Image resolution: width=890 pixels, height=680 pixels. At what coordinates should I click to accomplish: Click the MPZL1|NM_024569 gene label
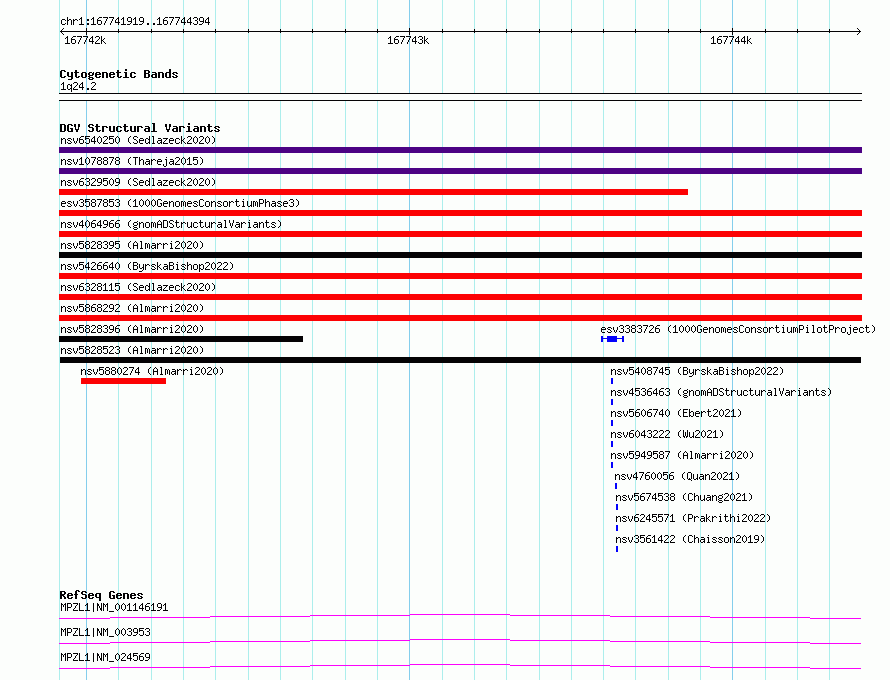pos(105,657)
